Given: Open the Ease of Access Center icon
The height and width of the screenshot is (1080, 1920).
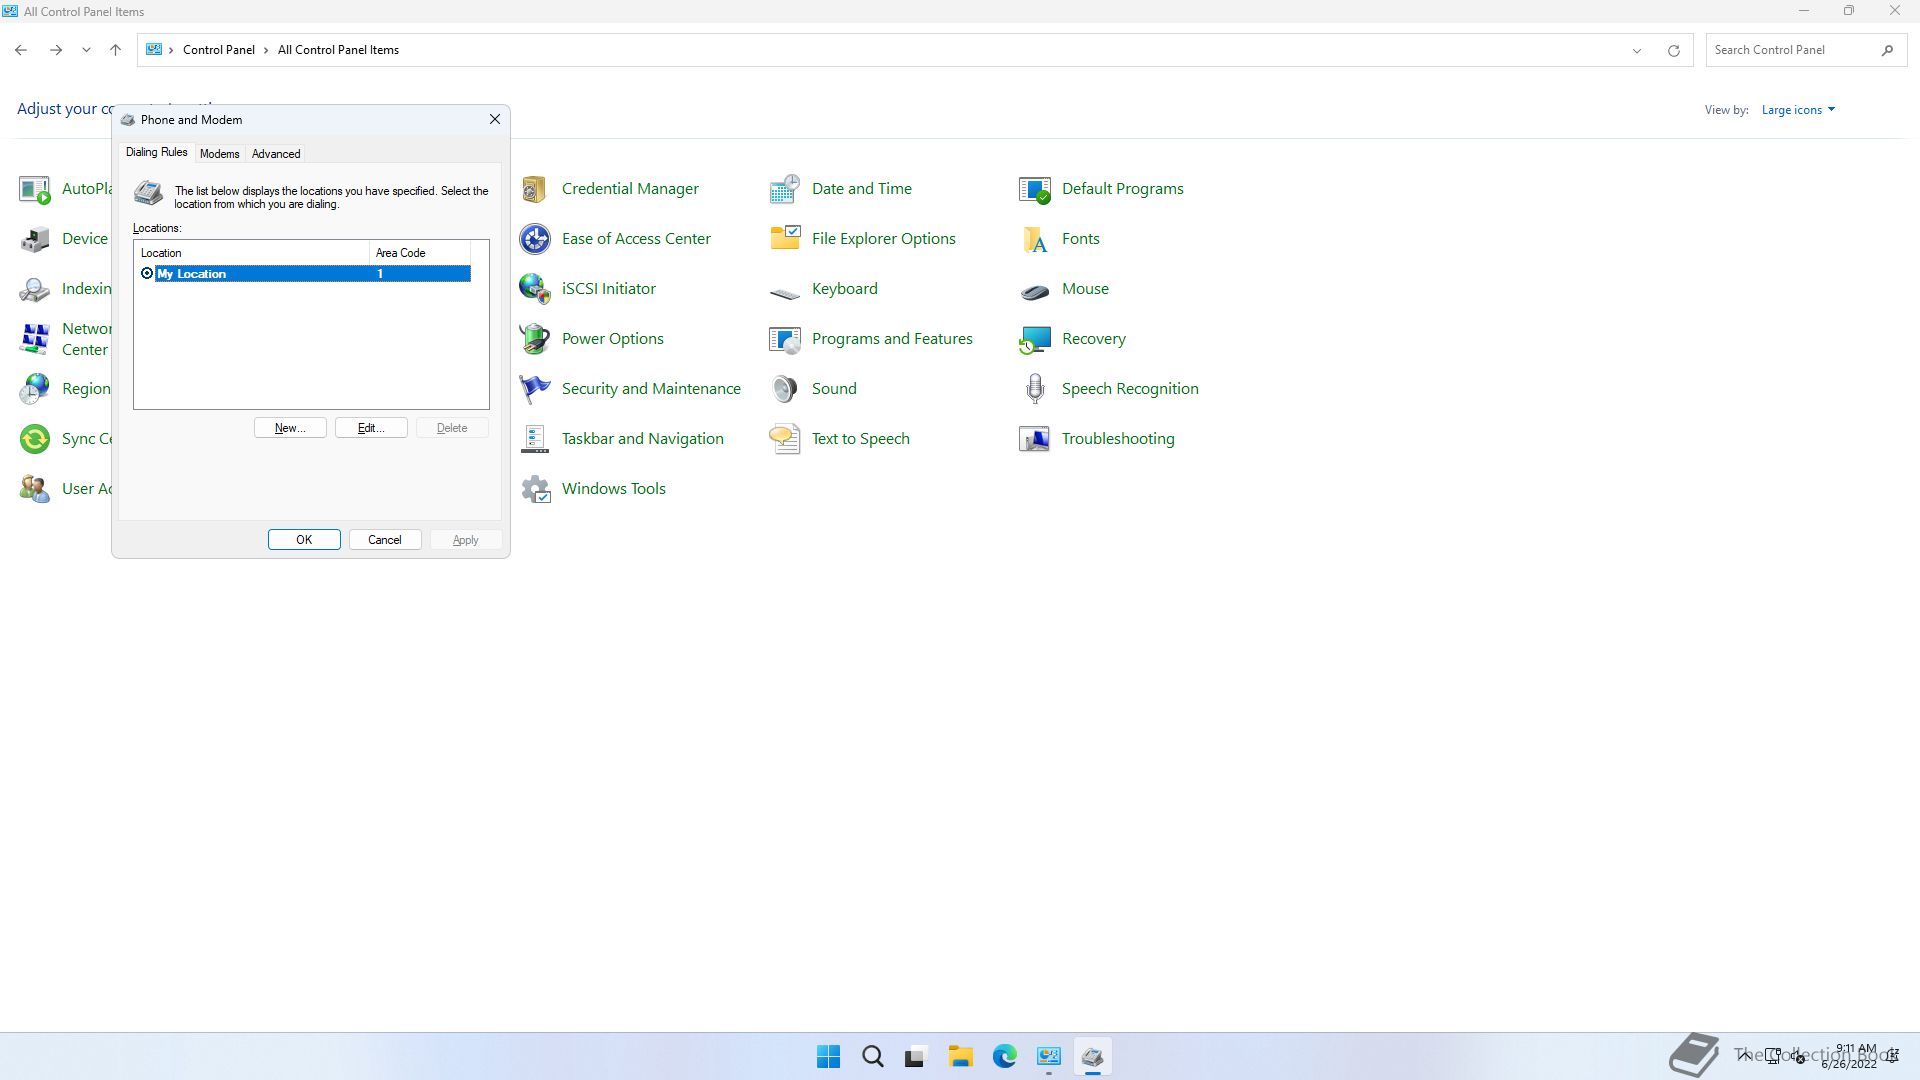Looking at the screenshot, I should click(x=535, y=239).
